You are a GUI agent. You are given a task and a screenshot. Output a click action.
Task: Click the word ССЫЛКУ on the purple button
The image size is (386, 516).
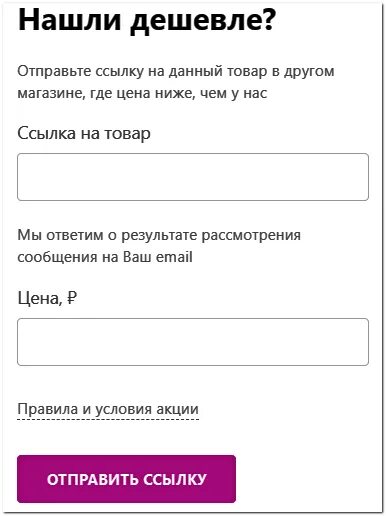(x=175, y=479)
